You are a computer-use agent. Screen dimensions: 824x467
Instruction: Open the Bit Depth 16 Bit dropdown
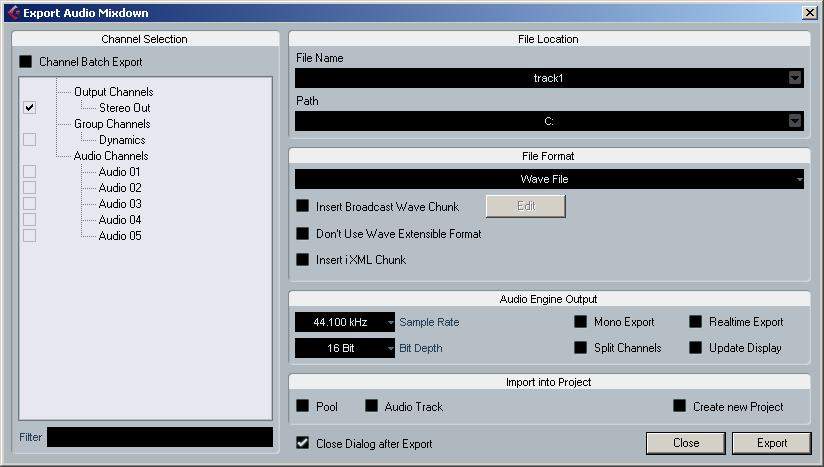[345, 348]
